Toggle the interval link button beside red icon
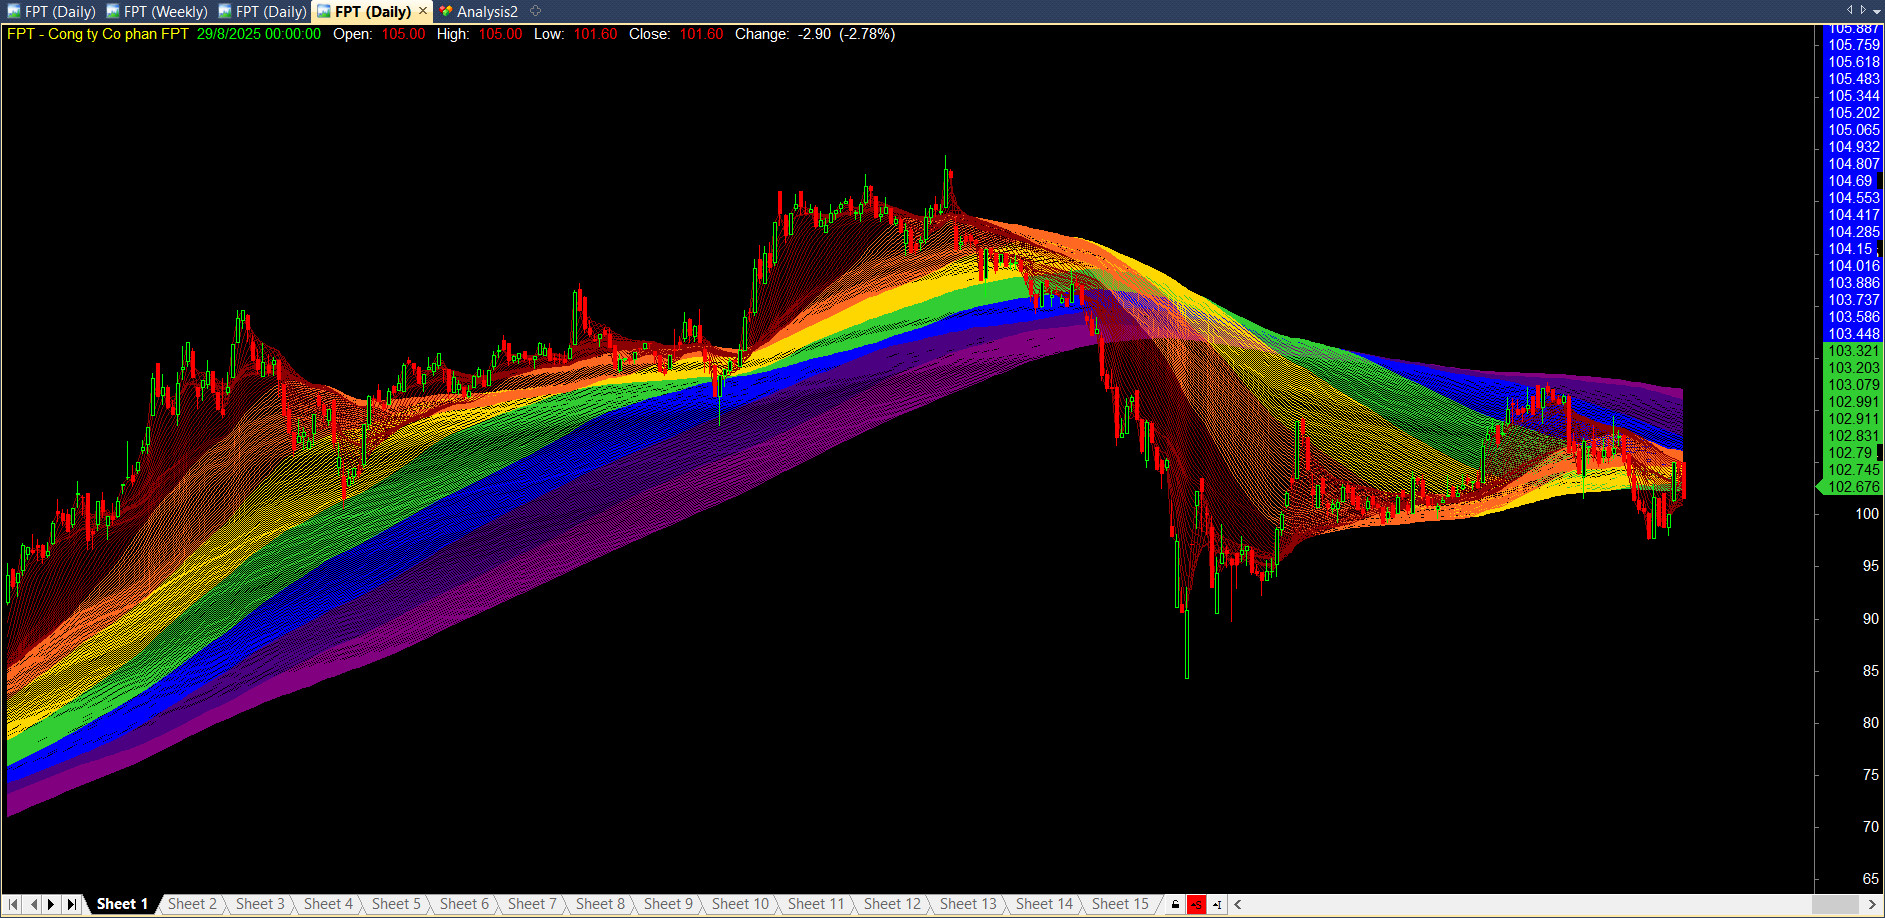1885x918 pixels. coord(1217,904)
